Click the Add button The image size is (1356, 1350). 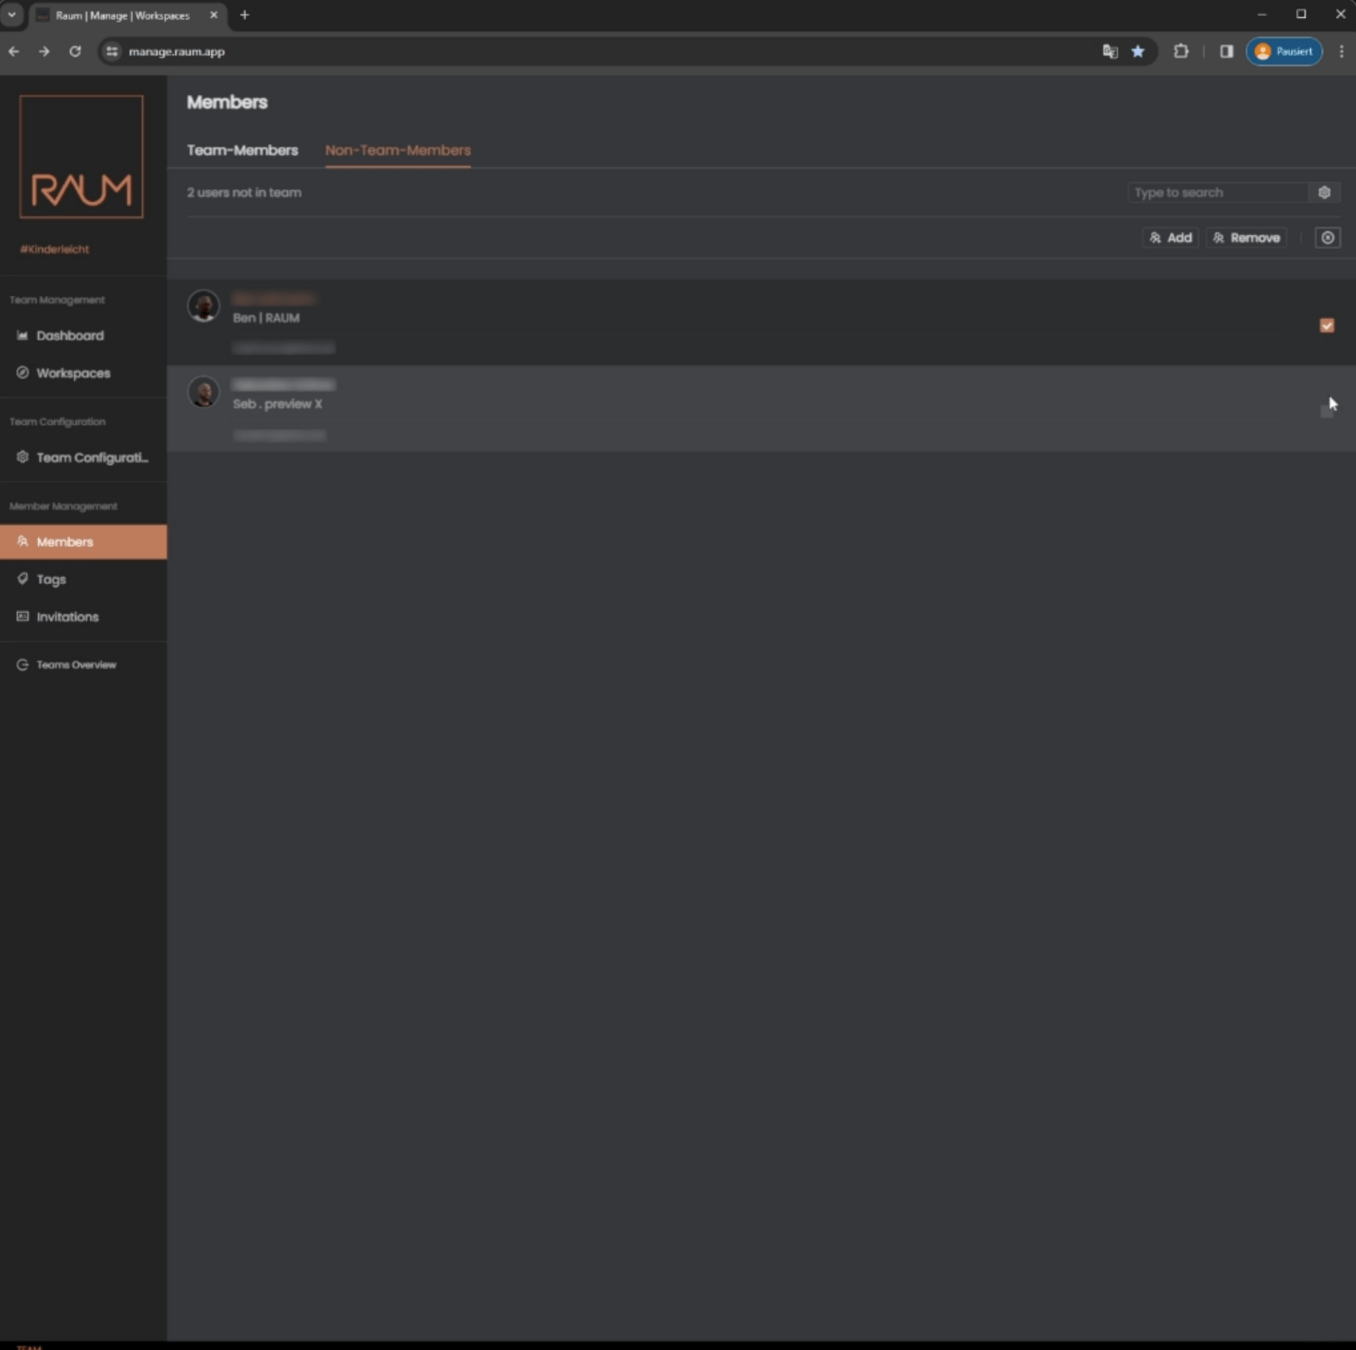click(1171, 238)
